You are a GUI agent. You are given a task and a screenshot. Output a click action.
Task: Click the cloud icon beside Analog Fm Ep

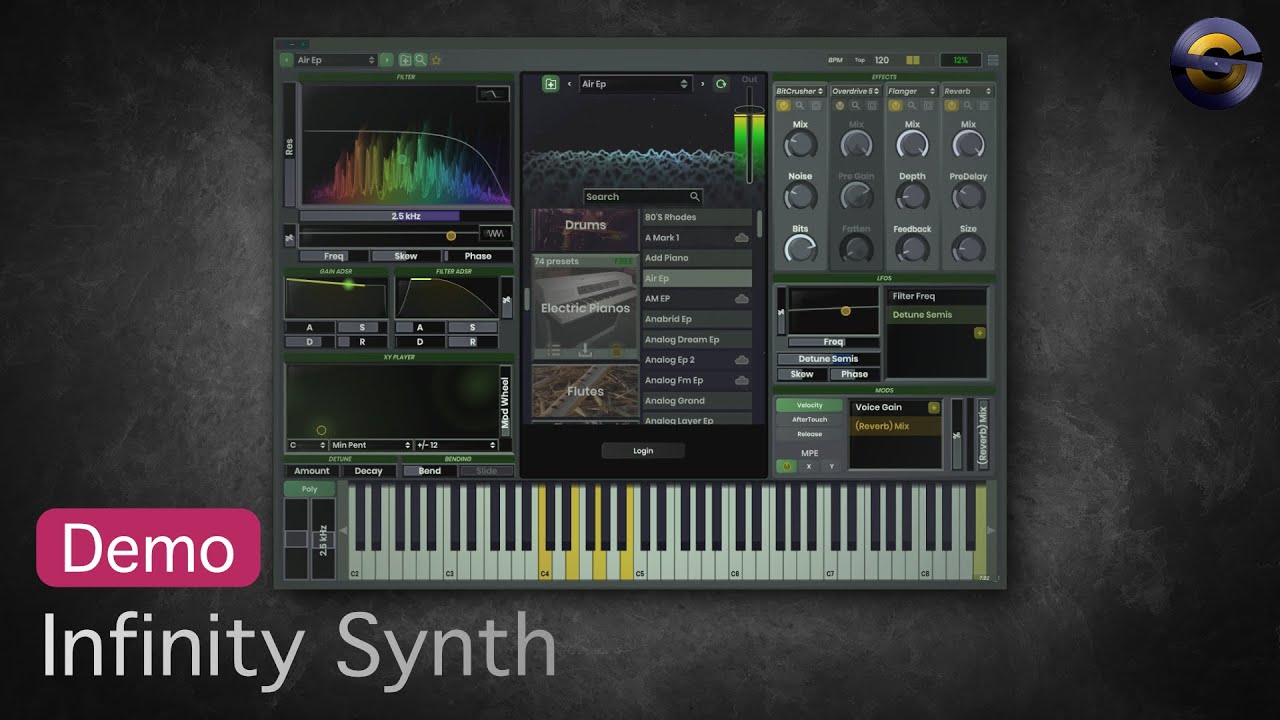(742, 380)
